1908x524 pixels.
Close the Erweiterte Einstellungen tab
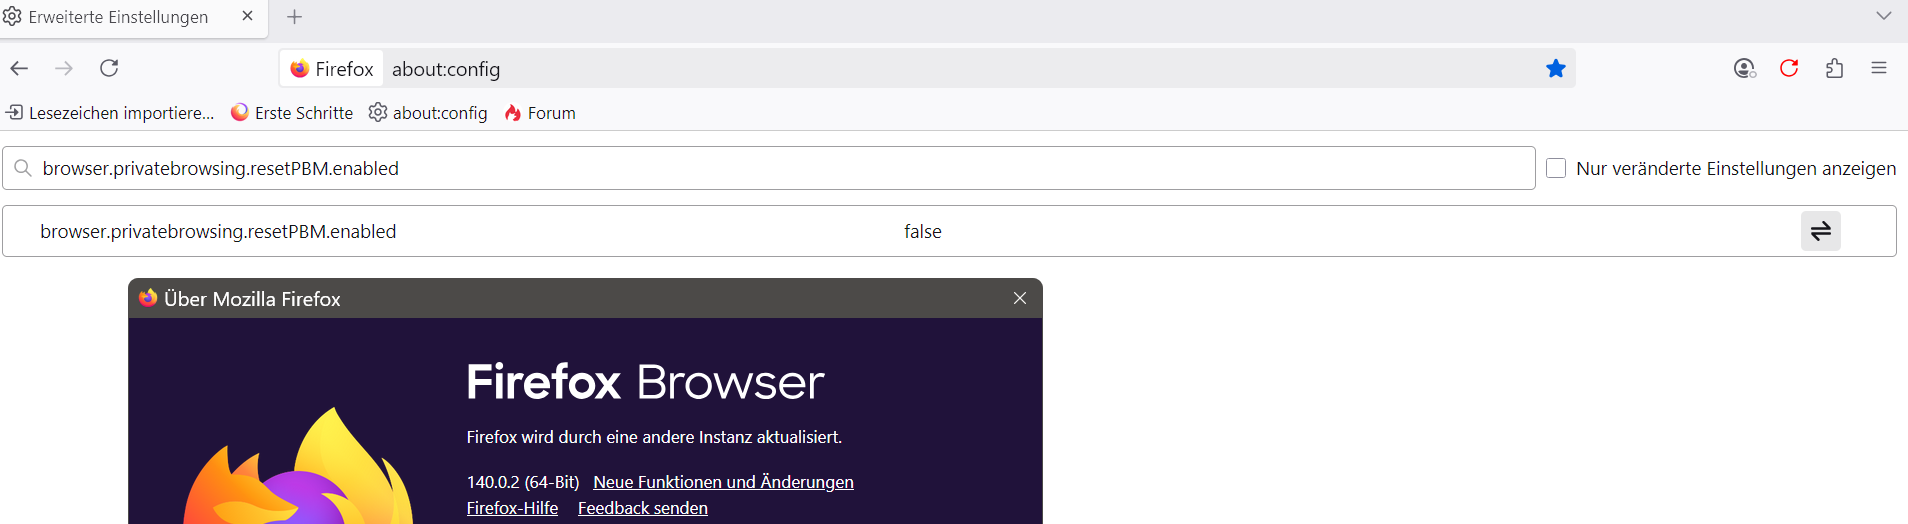(247, 16)
